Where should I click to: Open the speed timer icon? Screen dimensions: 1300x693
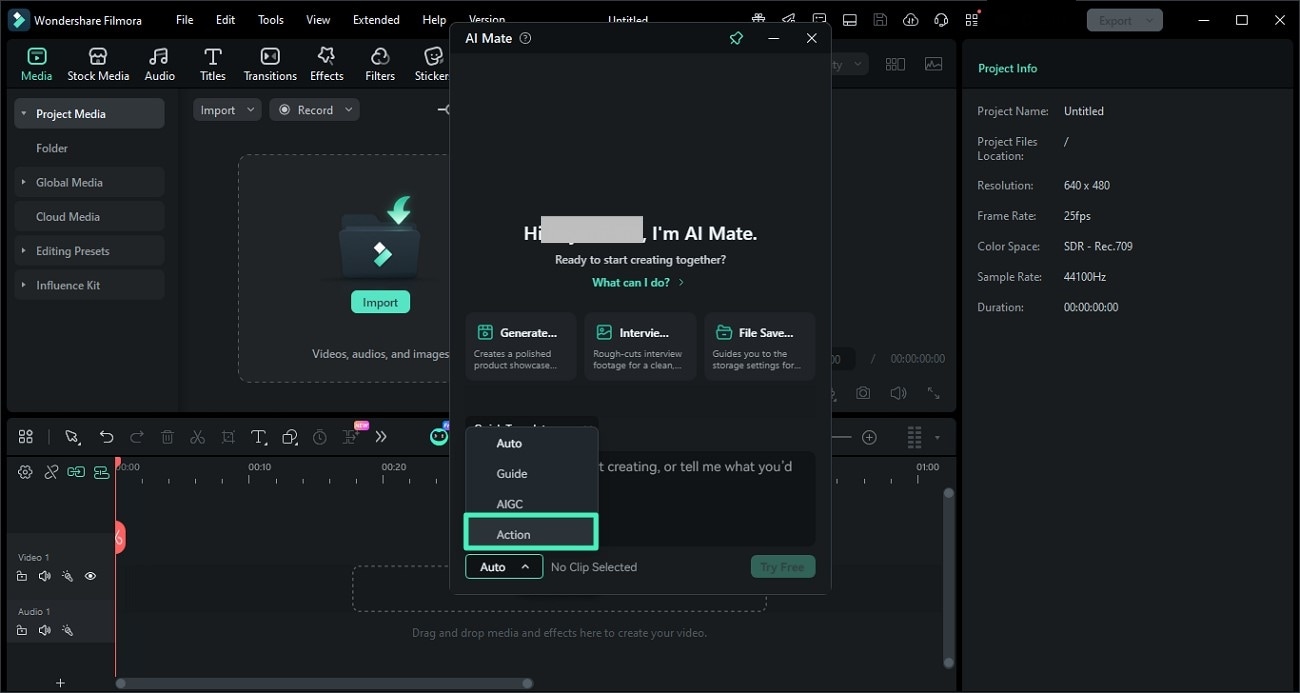(x=320, y=437)
